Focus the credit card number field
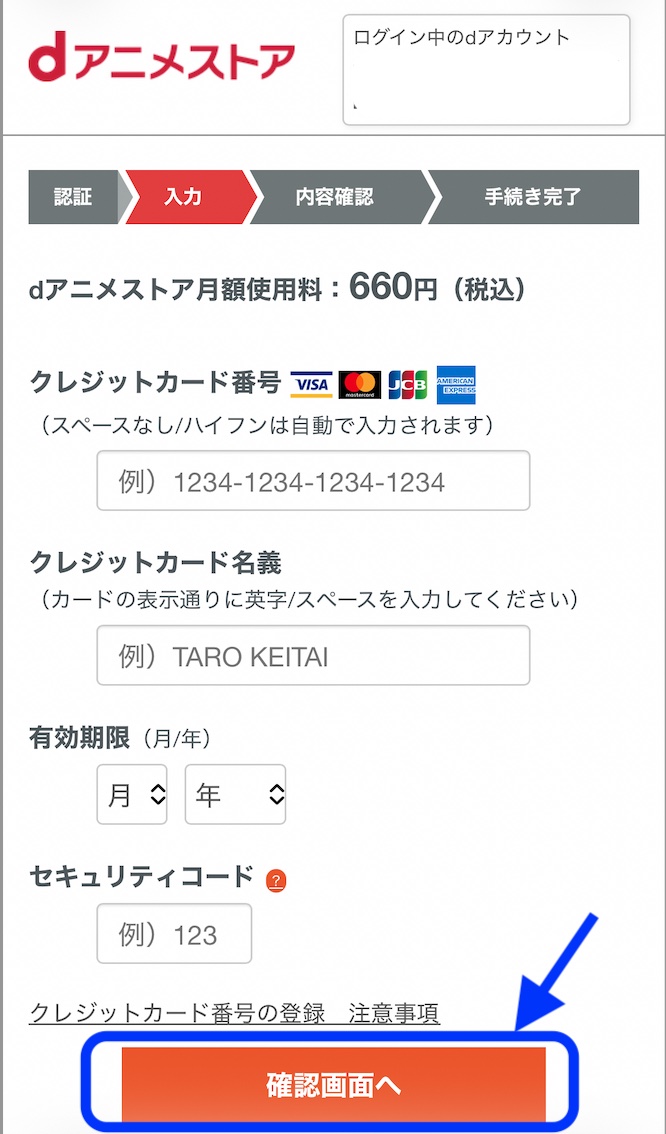 click(x=313, y=481)
